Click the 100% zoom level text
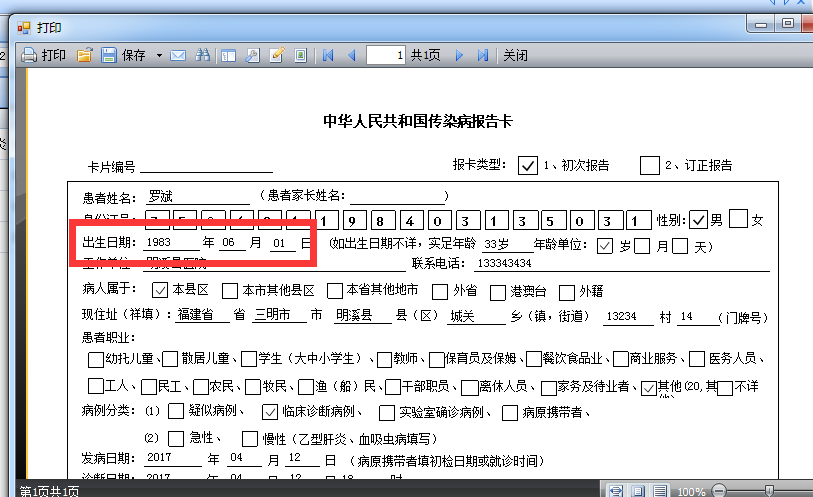 click(691, 492)
